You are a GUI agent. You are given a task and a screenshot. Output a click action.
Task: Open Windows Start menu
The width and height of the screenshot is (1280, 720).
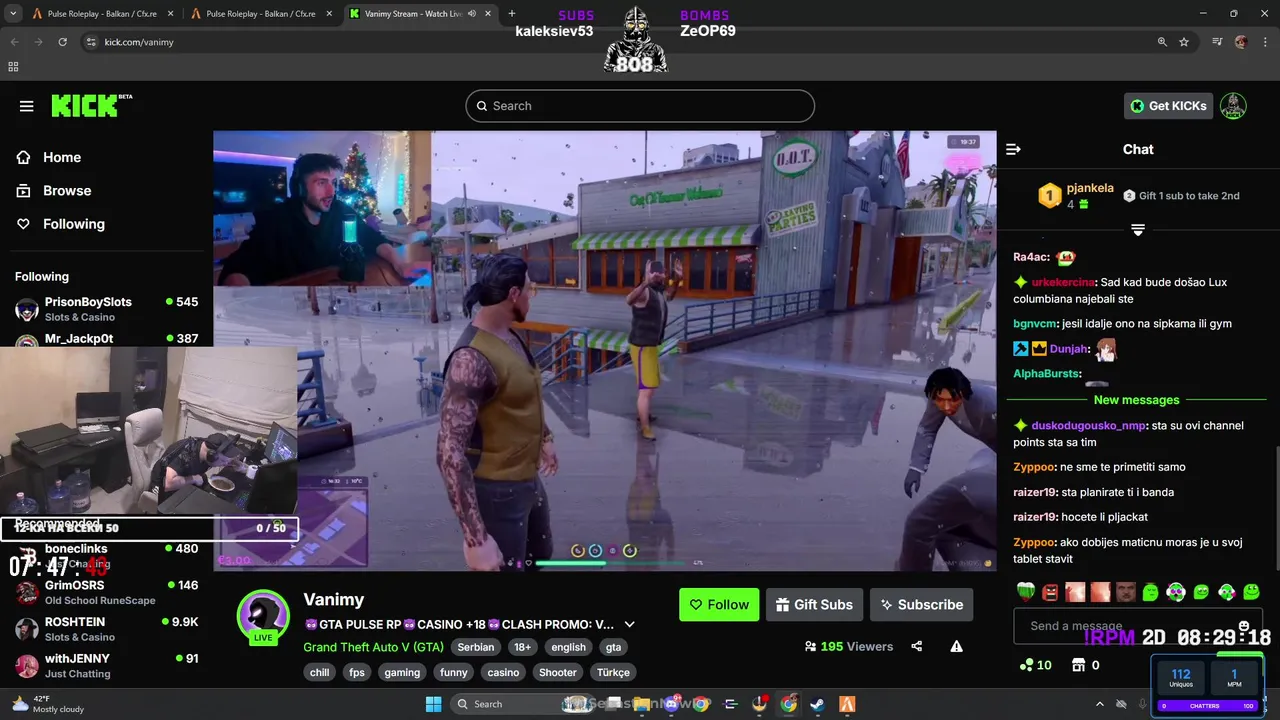pos(433,704)
